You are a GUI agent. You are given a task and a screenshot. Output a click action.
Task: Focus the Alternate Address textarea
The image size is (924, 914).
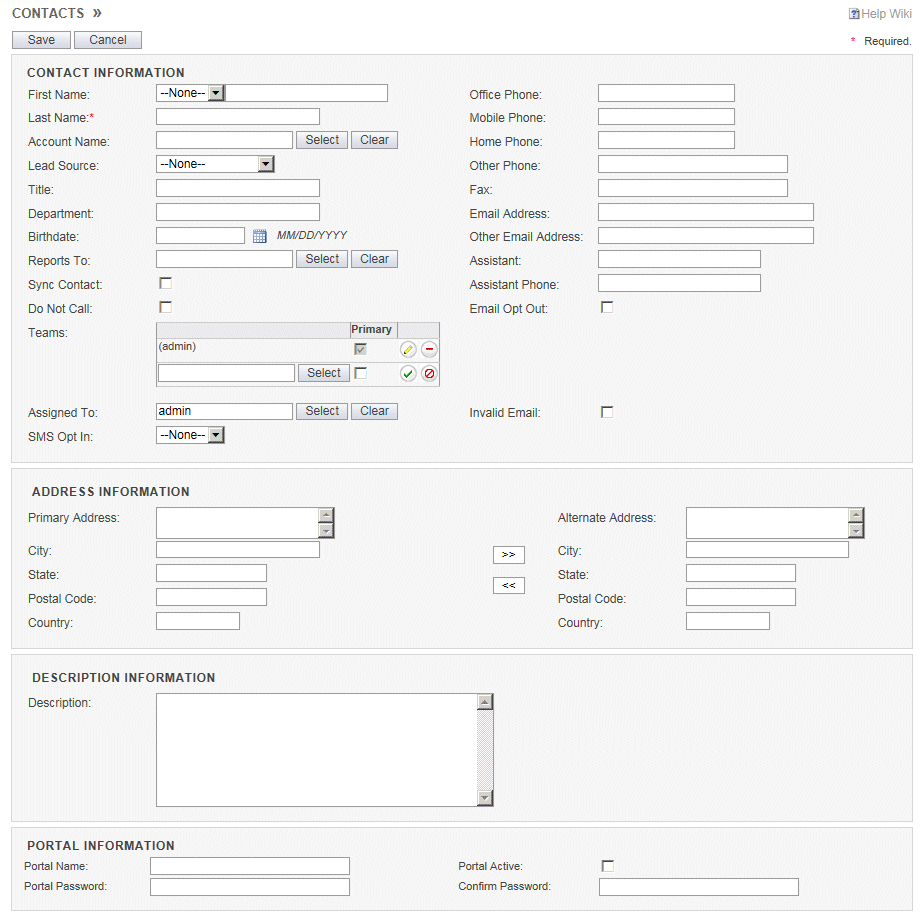pyautogui.click(x=767, y=523)
